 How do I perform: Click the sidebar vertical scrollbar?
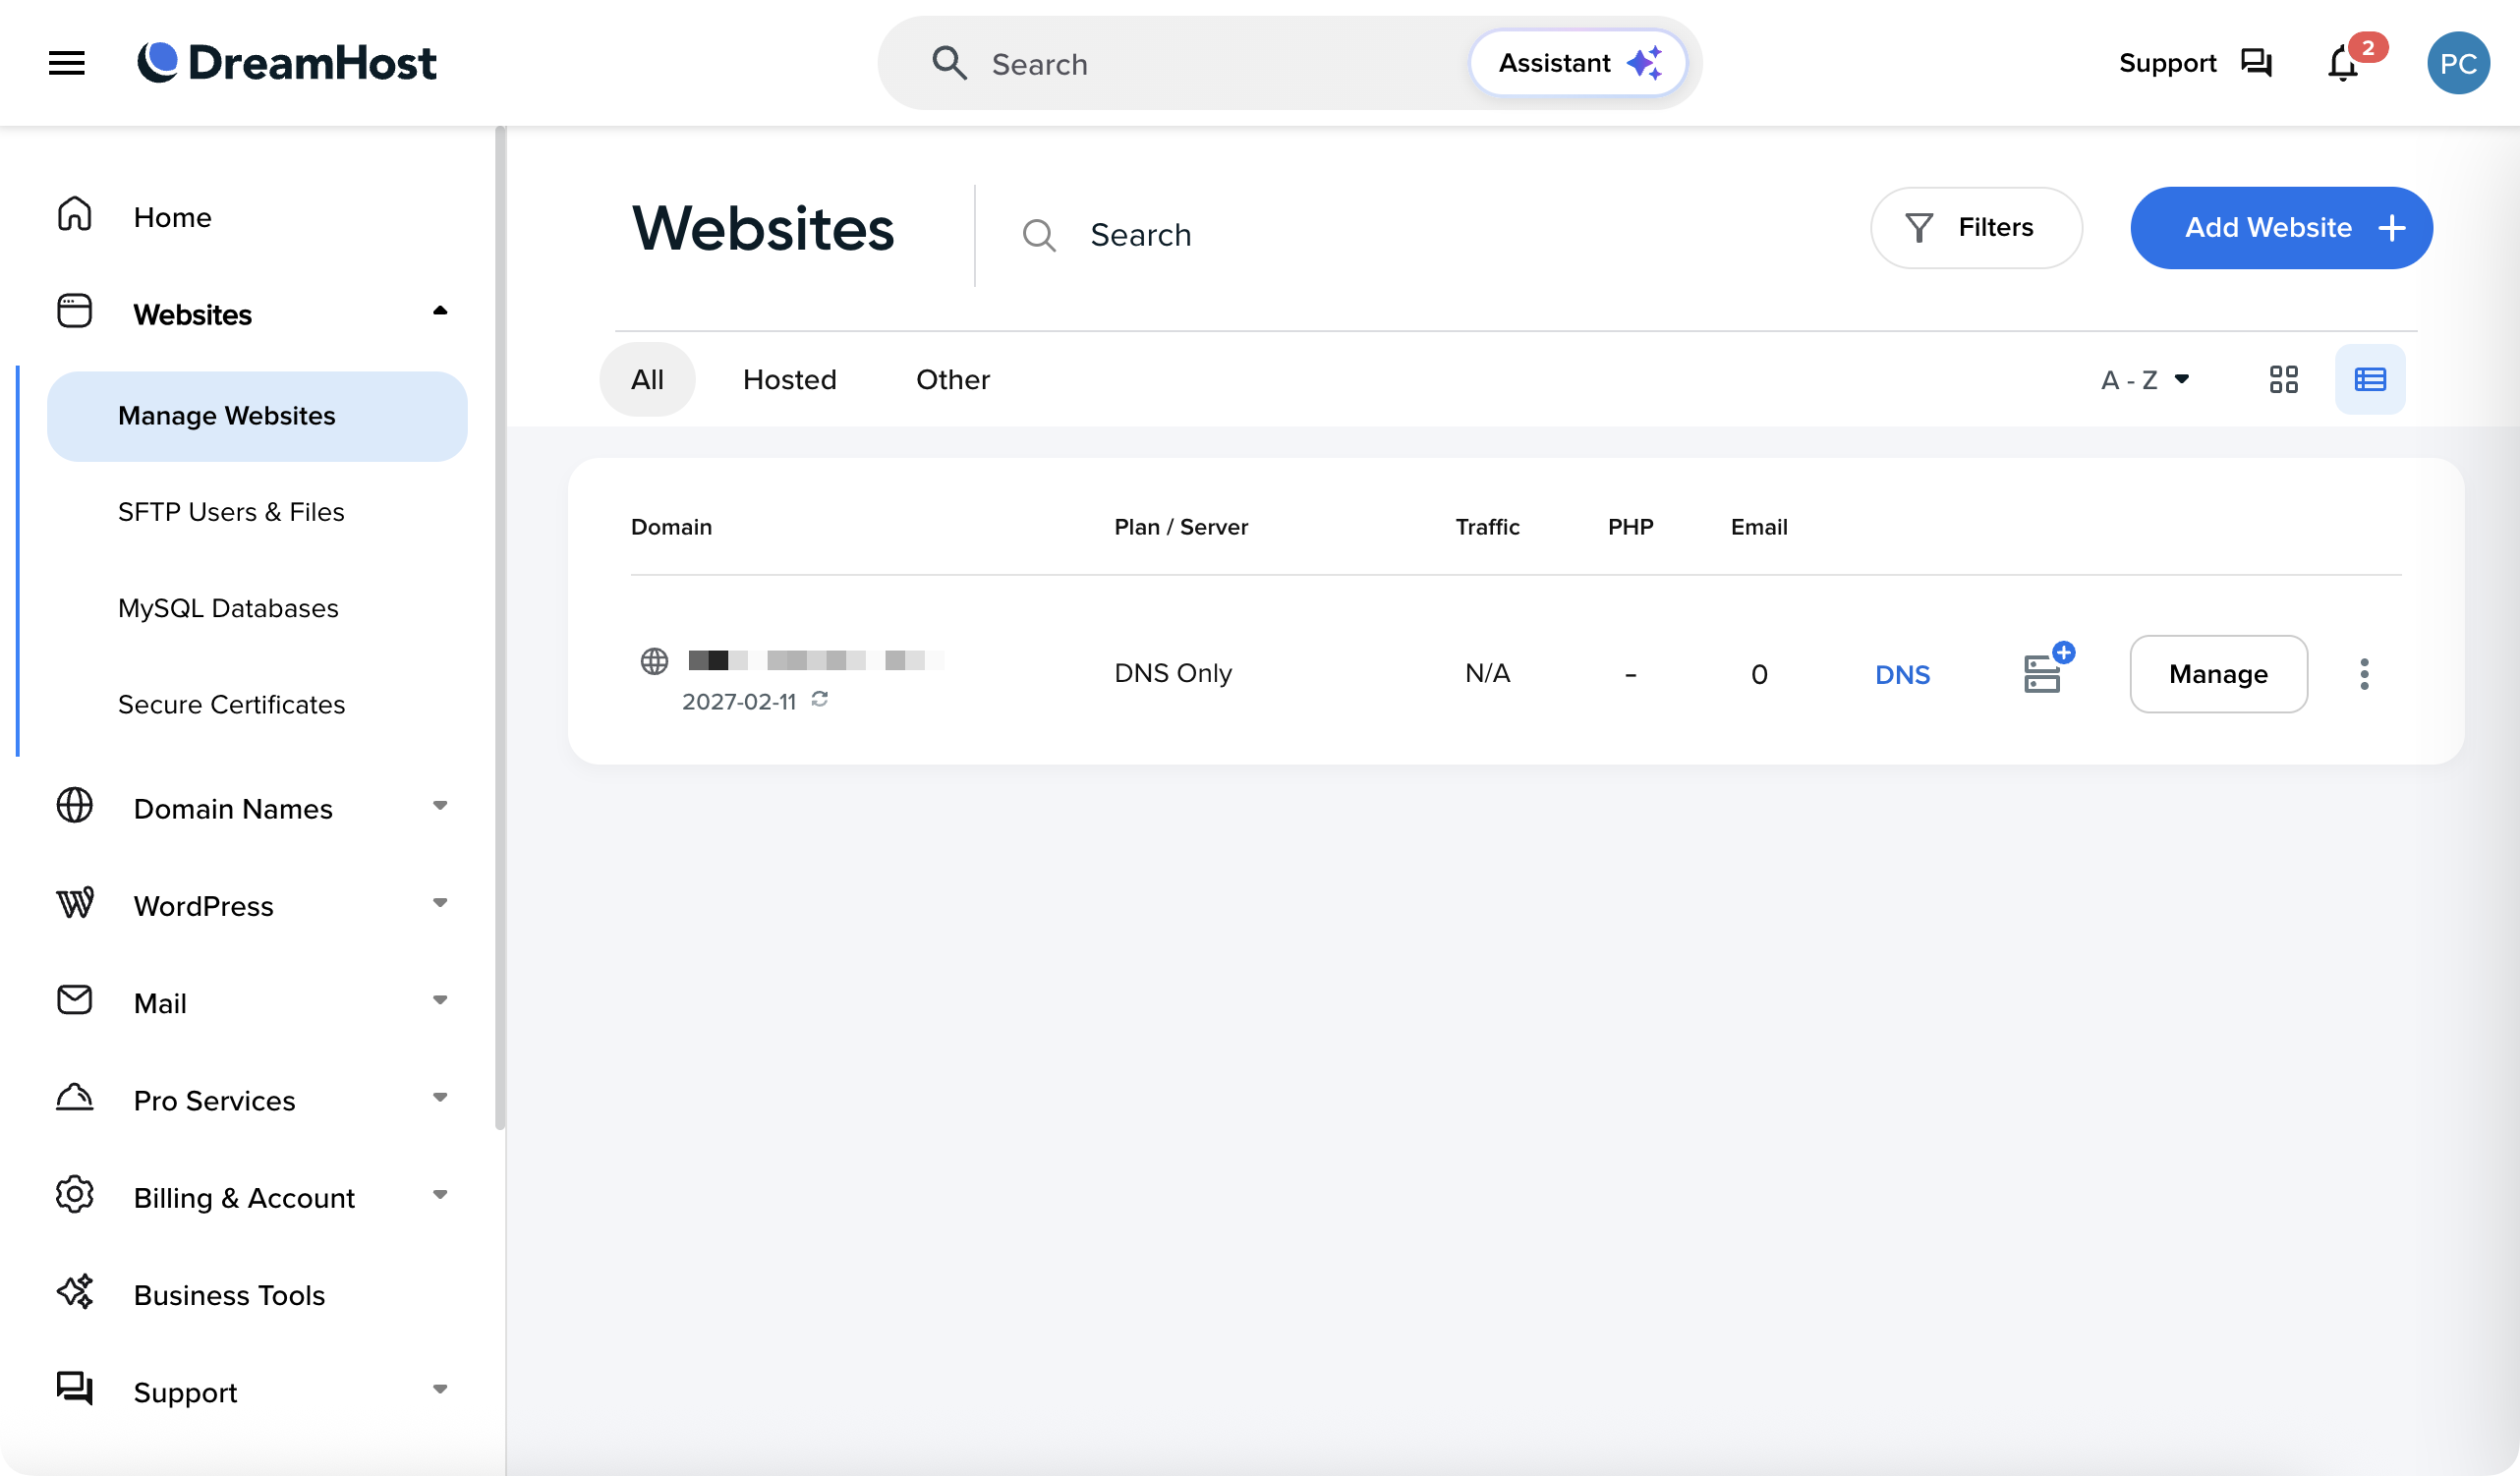pyautogui.click(x=500, y=628)
